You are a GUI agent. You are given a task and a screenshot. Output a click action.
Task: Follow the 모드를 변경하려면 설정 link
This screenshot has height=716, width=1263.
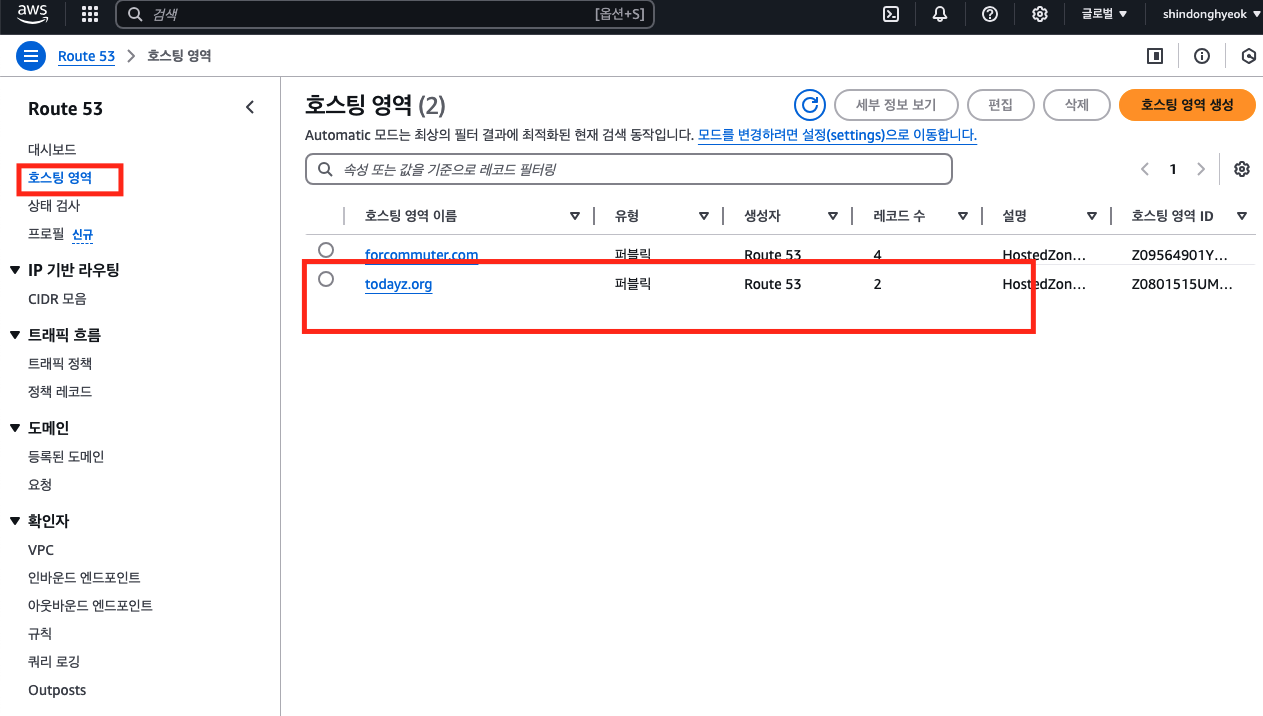click(x=837, y=134)
